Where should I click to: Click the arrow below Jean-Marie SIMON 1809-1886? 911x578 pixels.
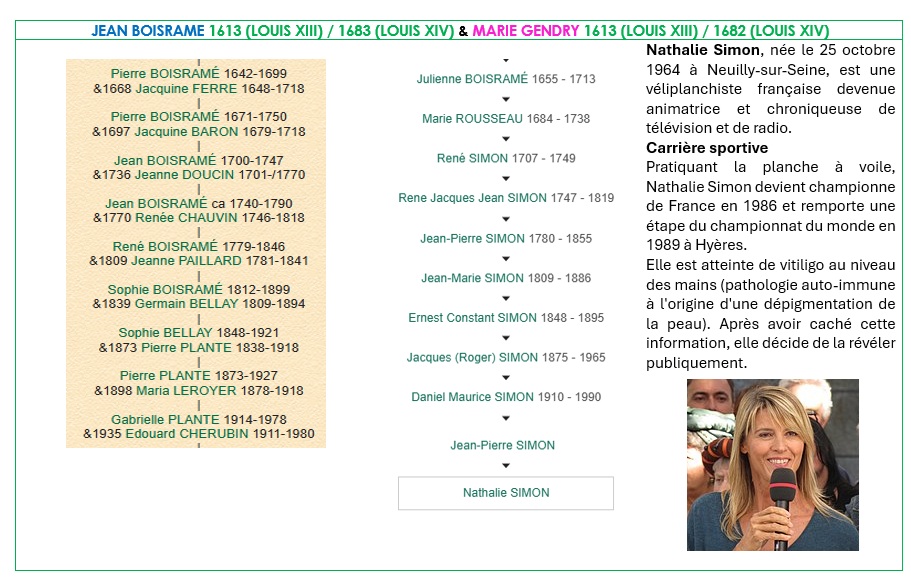[505, 298]
